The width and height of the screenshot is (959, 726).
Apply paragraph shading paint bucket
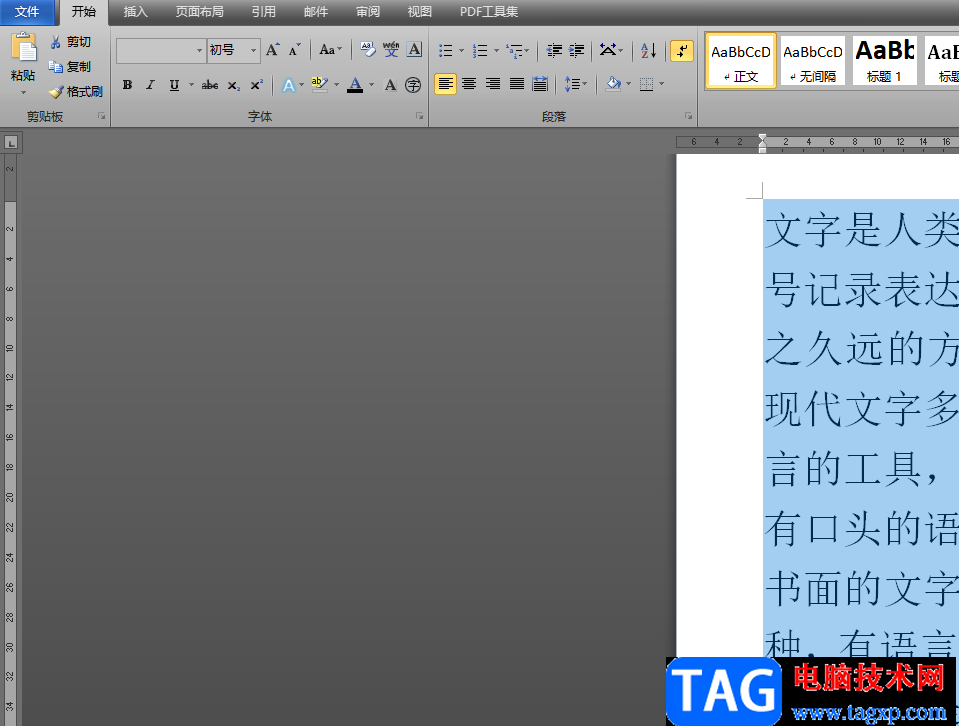pos(613,84)
